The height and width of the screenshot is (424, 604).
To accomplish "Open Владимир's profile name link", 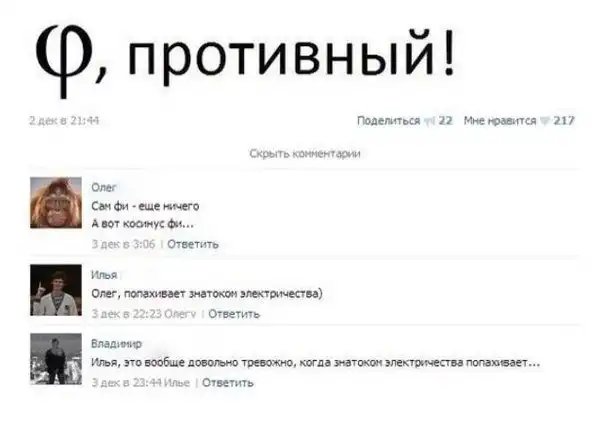I will [116, 344].
